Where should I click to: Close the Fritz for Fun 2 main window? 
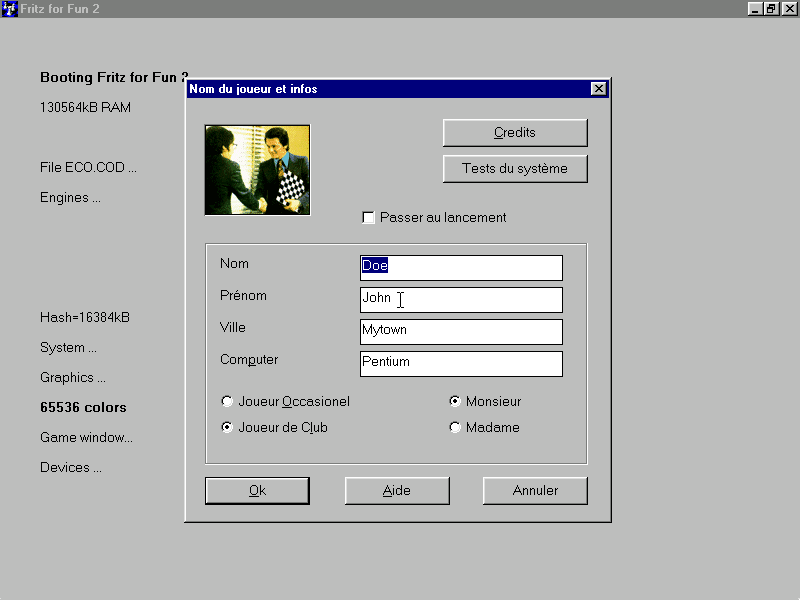790,9
